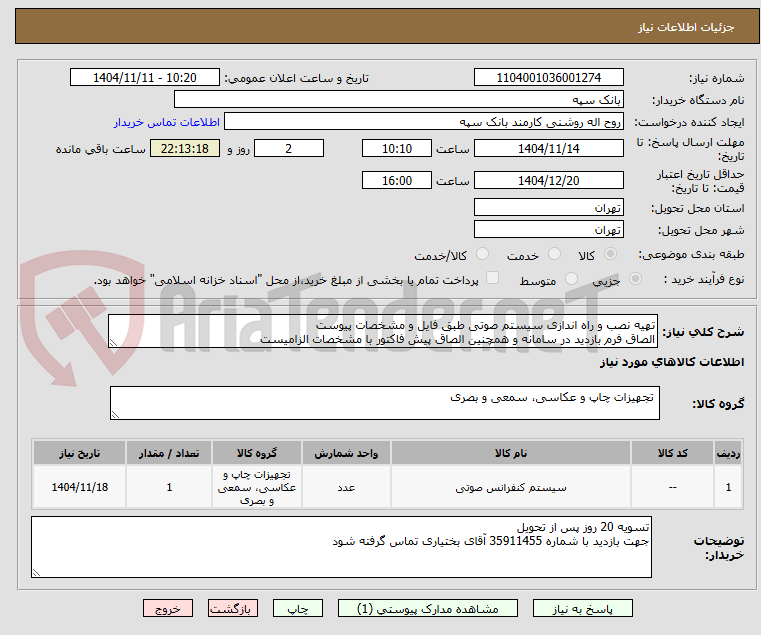Viewport: 761px width, 635px height.
Task: Click the شهر محل تحویل field تهران
Action: coord(548,229)
